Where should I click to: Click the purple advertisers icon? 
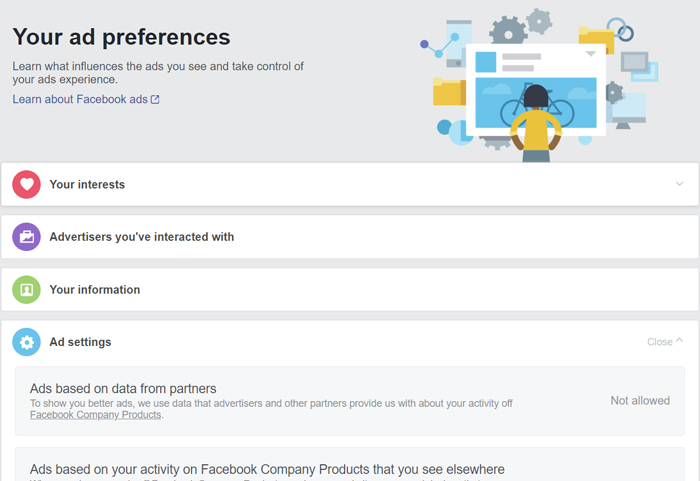[27, 237]
